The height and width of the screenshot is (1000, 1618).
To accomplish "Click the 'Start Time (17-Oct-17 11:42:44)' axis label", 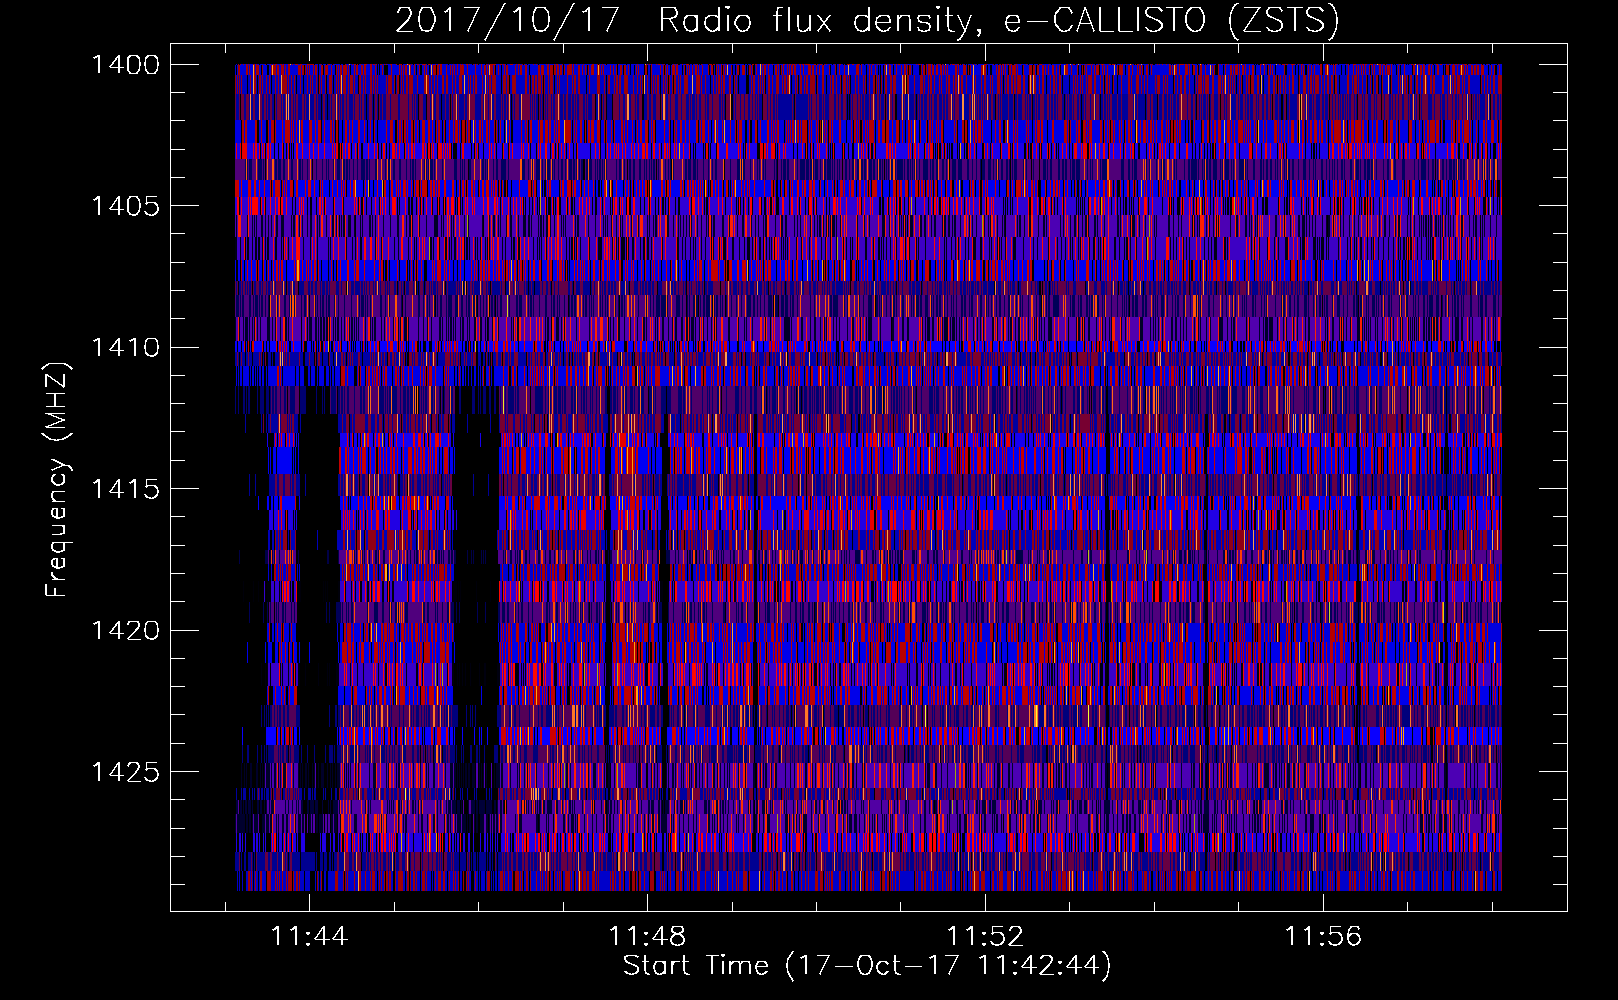I will point(867,966).
